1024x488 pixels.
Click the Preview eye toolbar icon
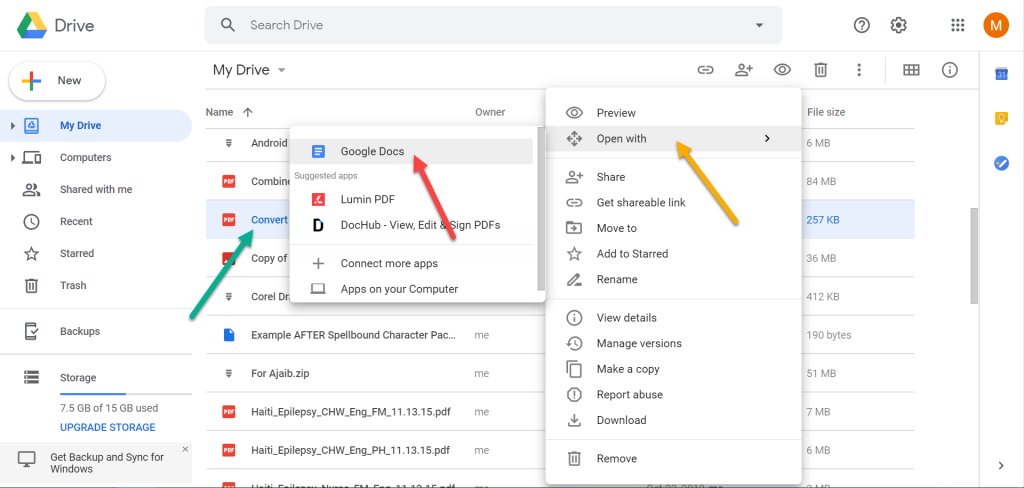point(782,70)
